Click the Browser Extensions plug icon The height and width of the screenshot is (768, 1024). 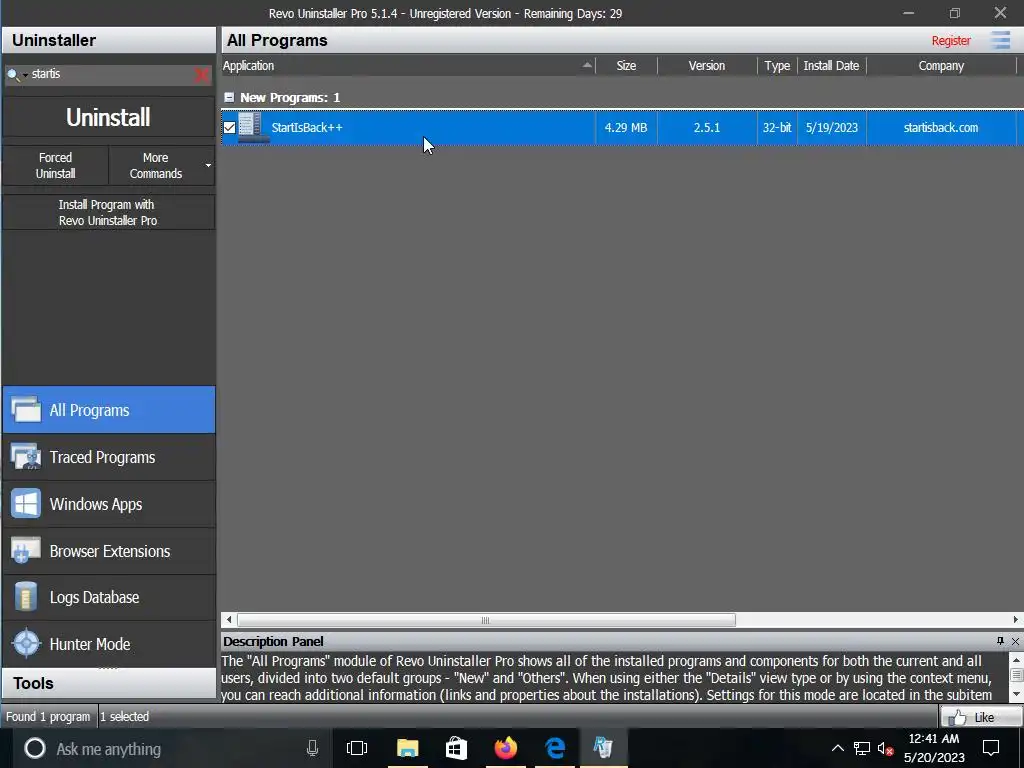point(26,551)
